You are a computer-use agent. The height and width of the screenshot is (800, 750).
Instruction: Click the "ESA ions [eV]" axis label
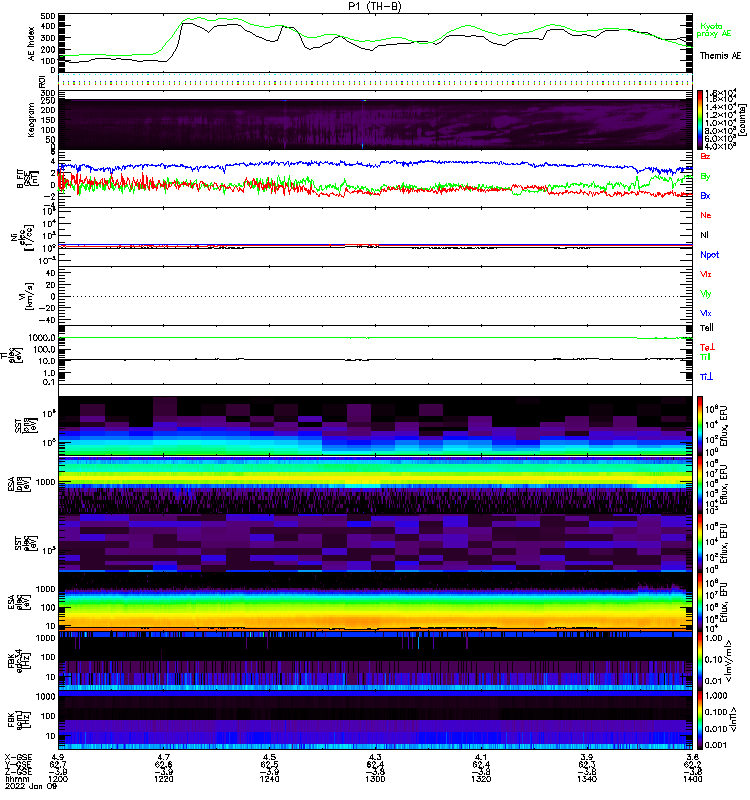click(20, 485)
